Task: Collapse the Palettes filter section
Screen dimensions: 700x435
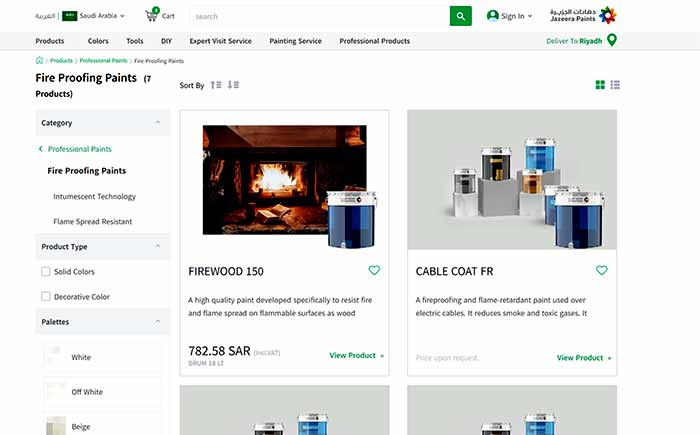Action: tap(158, 322)
